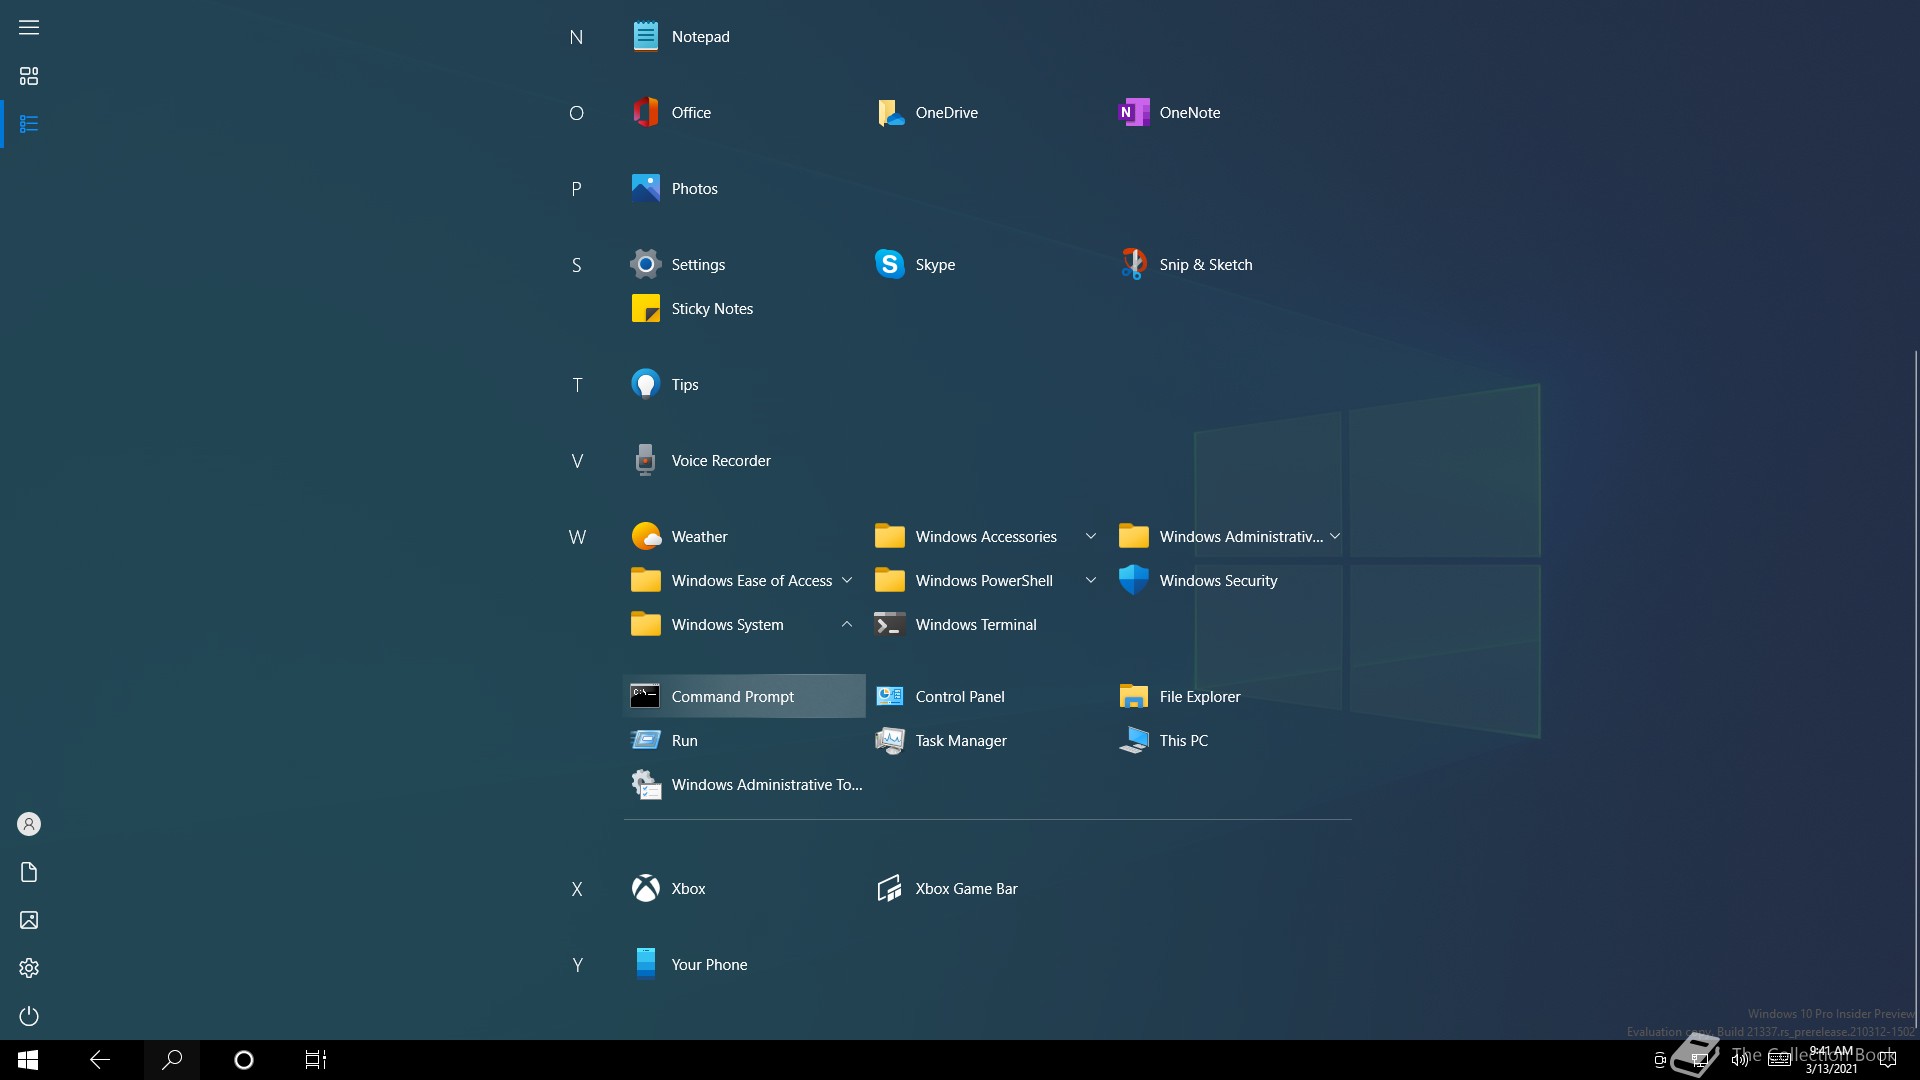1920x1080 pixels.
Task: Select the all apps list view
Action: pyautogui.click(x=29, y=124)
